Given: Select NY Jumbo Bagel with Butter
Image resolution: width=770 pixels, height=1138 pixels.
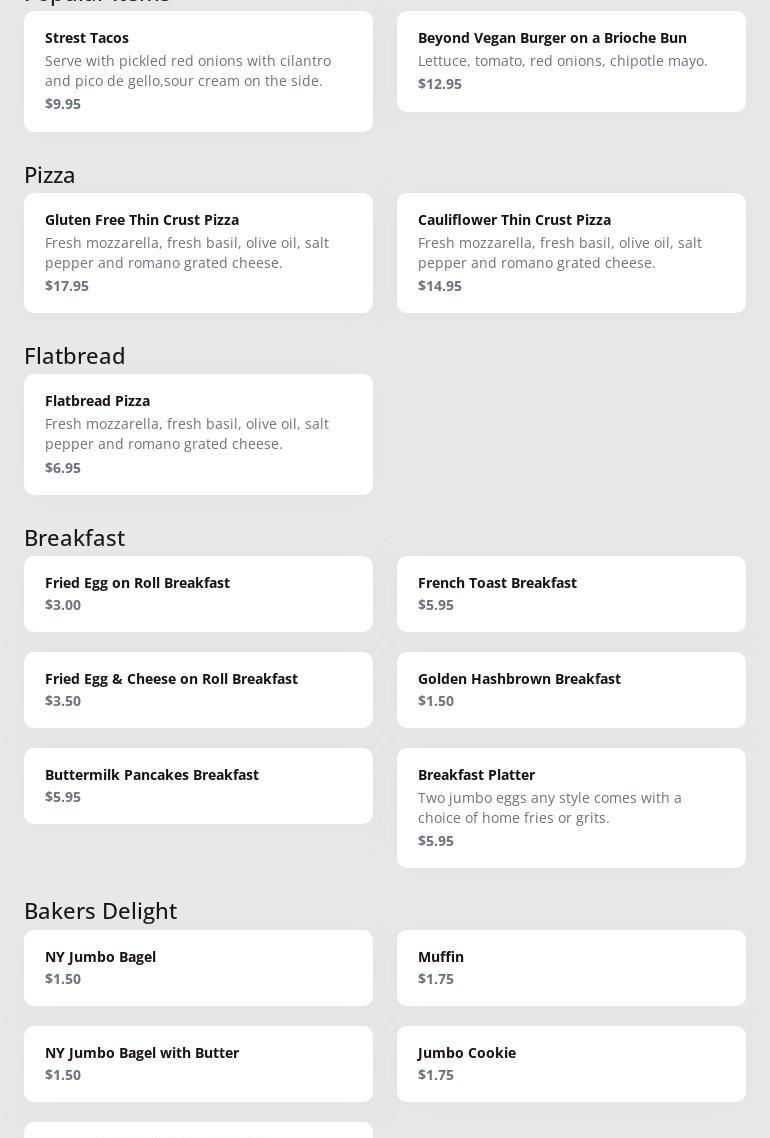Looking at the screenshot, I should [x=198, y=1064].
